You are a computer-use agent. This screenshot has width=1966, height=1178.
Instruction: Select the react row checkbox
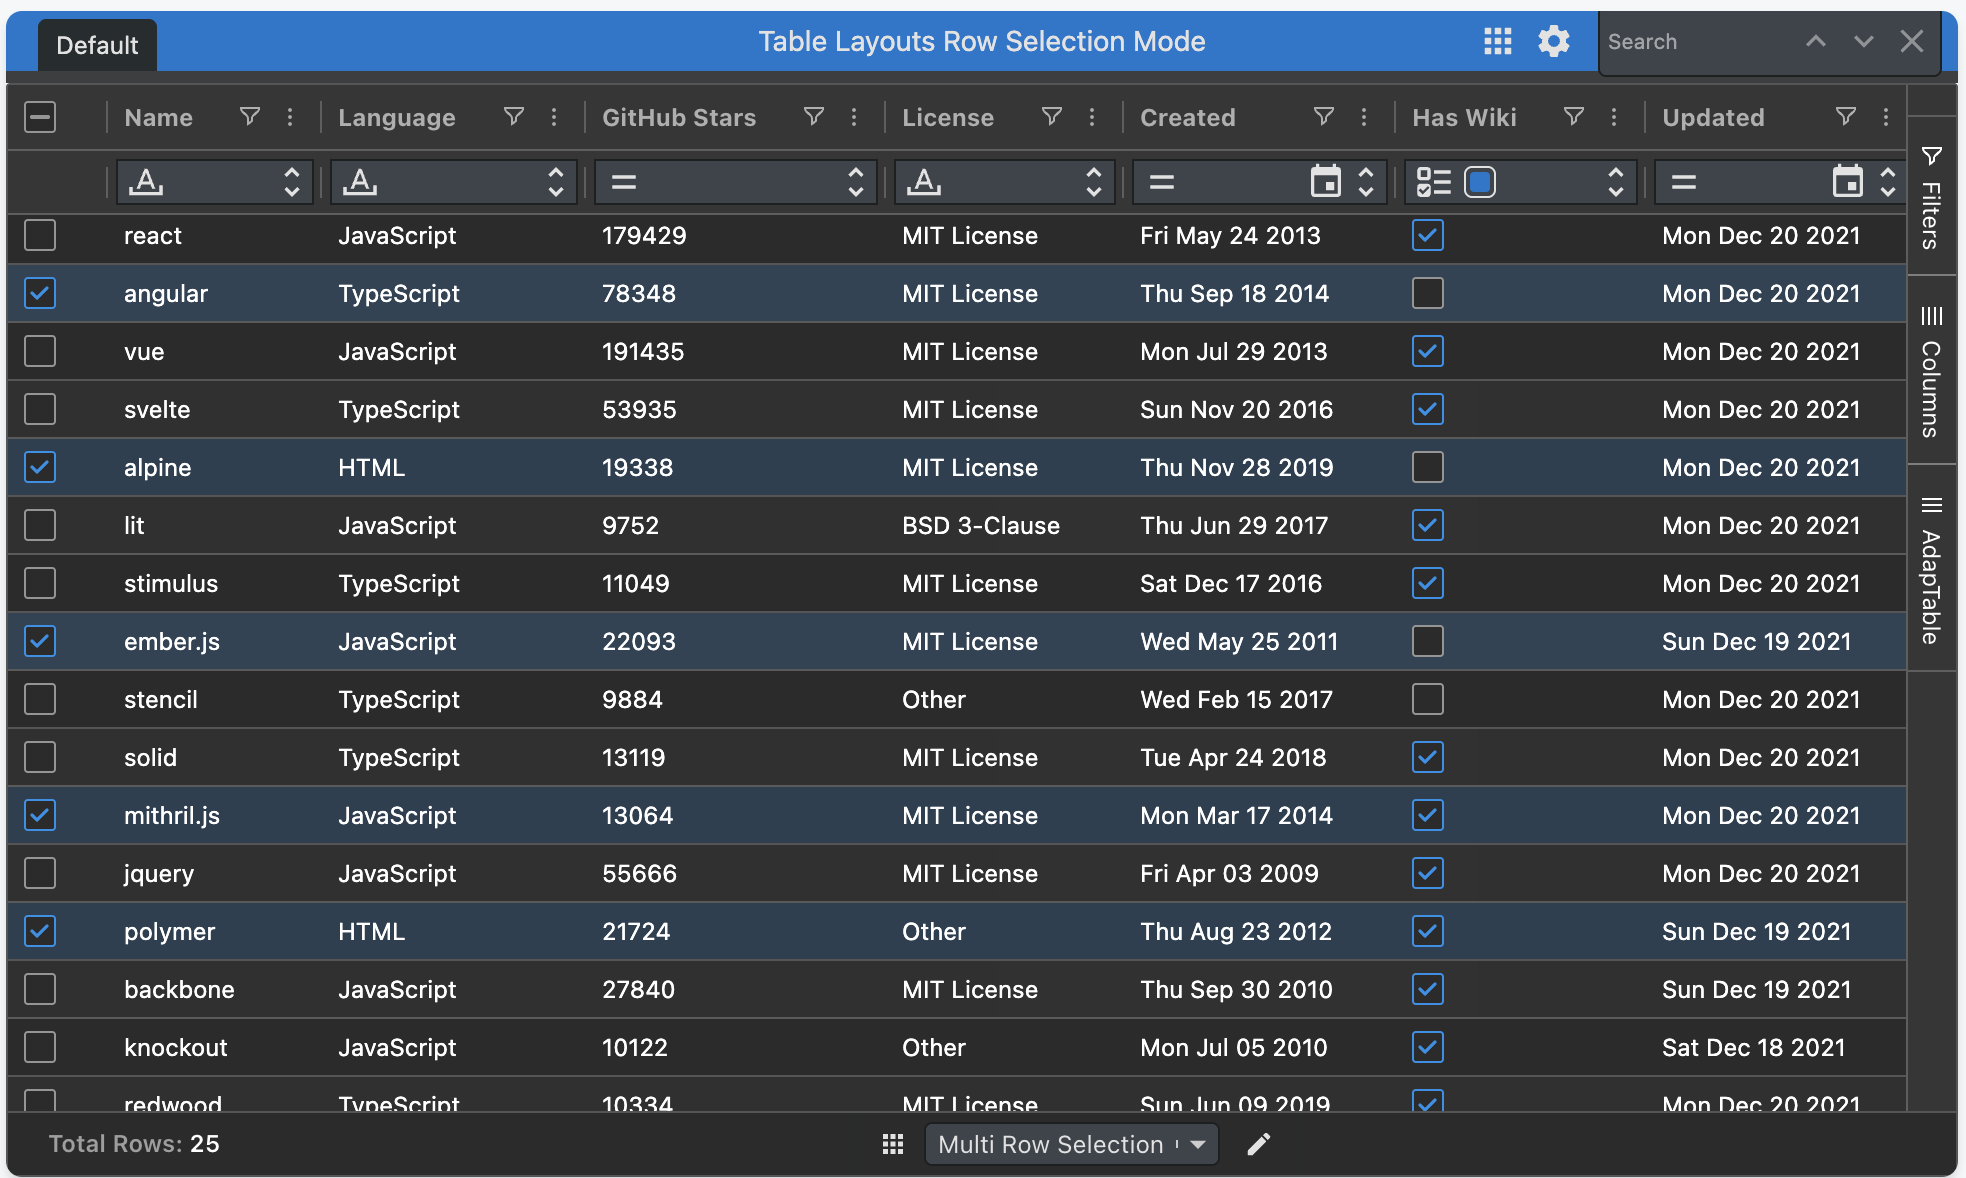coord(40,236)
